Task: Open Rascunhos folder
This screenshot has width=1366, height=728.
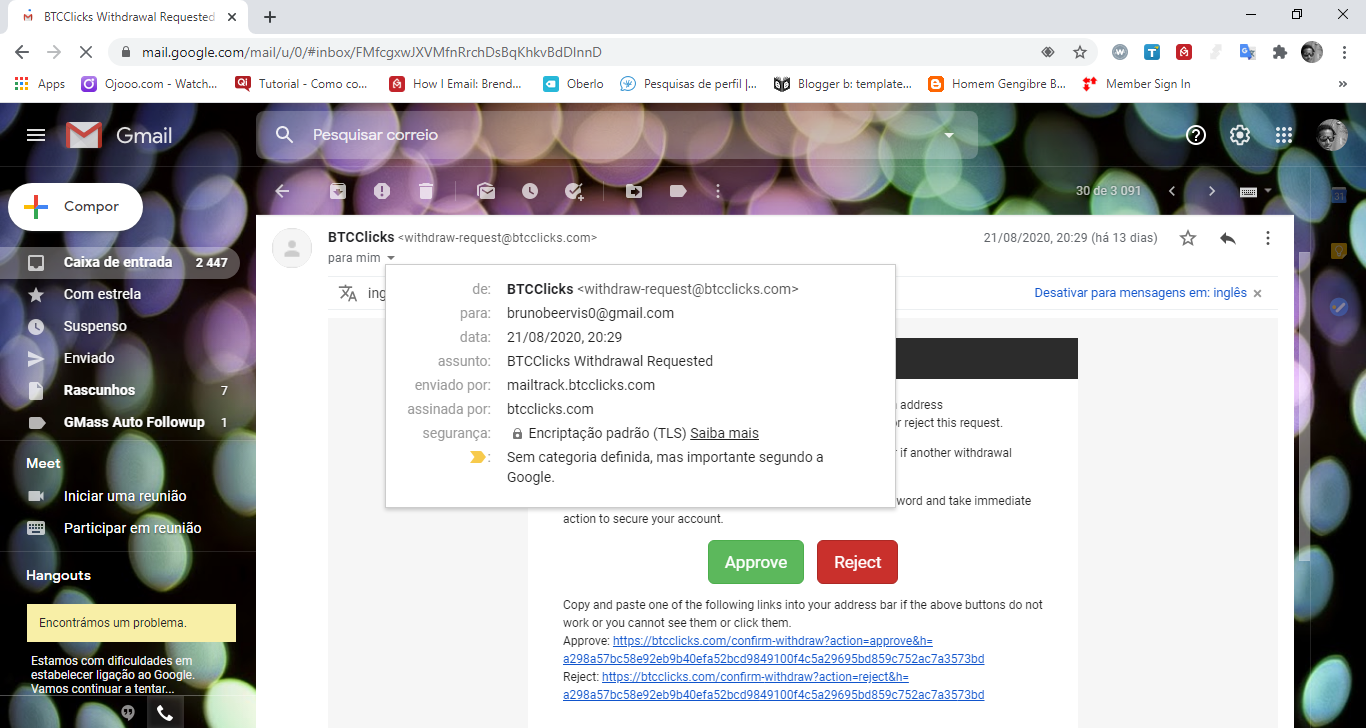Action: (x=120, y=390)
